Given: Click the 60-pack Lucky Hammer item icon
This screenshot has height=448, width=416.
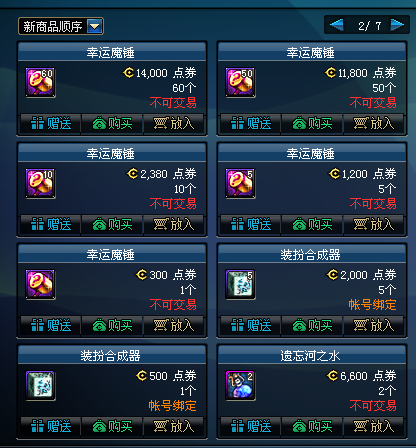Looking at the screenshot, I should 40,83.
